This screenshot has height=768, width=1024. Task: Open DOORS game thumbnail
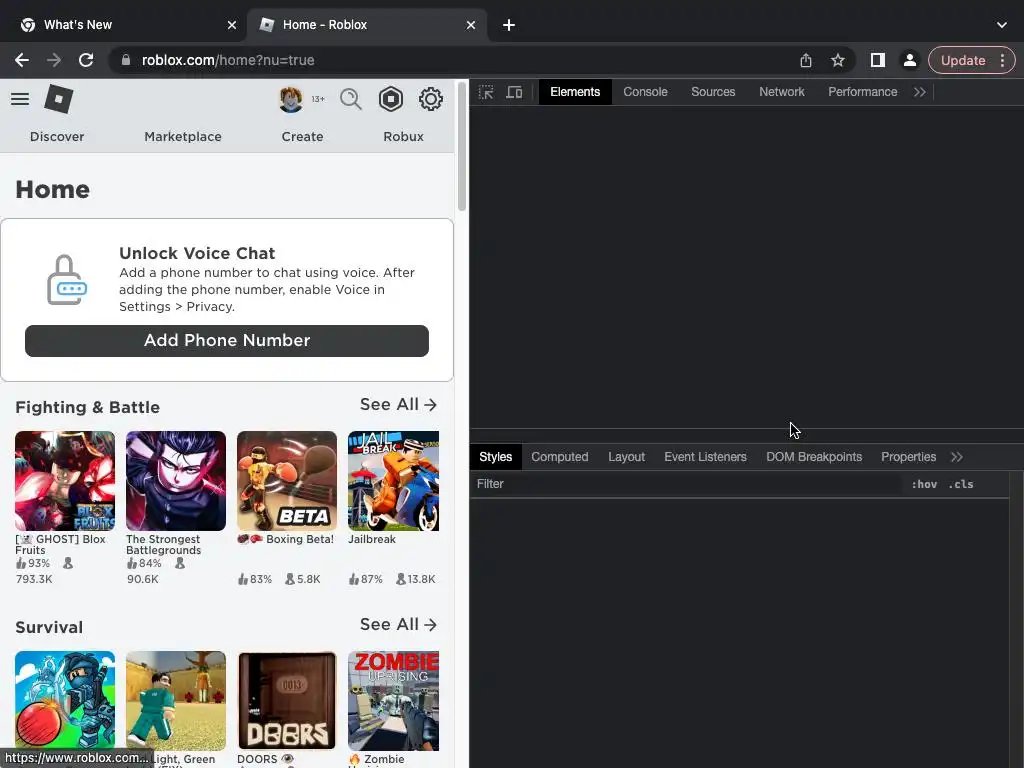287,701
